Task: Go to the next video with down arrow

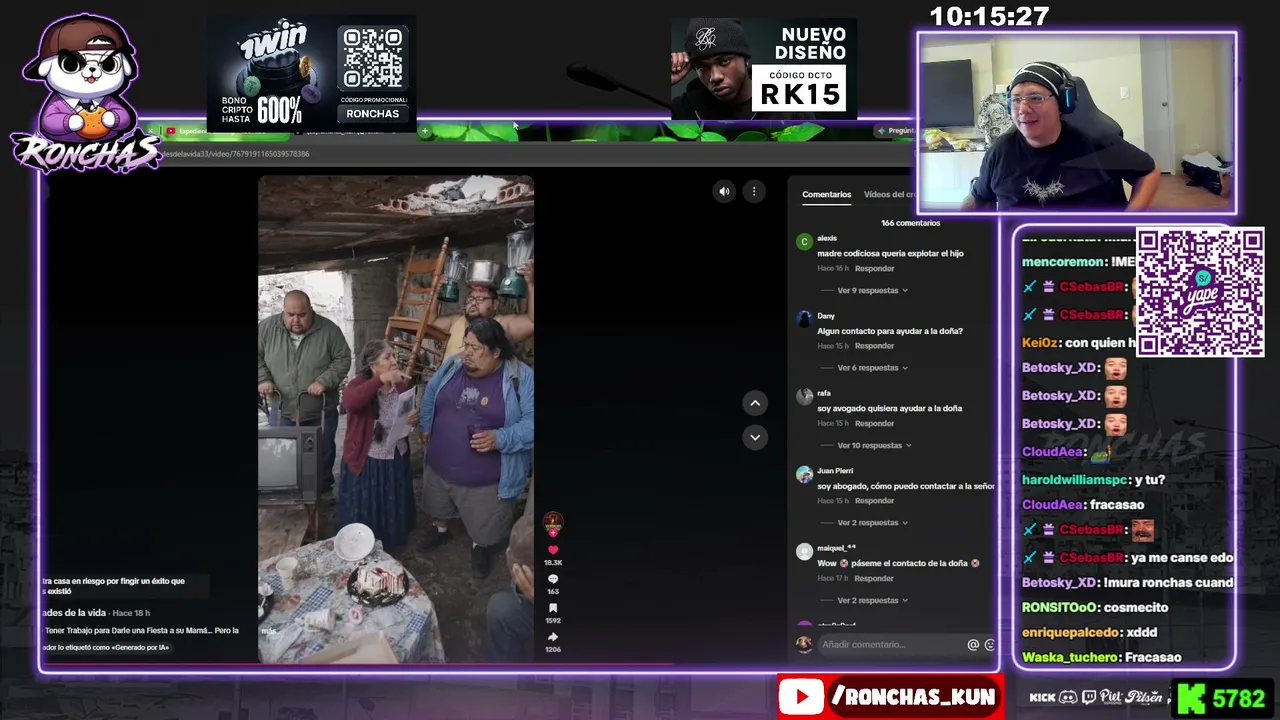Action: click(755, 437)
